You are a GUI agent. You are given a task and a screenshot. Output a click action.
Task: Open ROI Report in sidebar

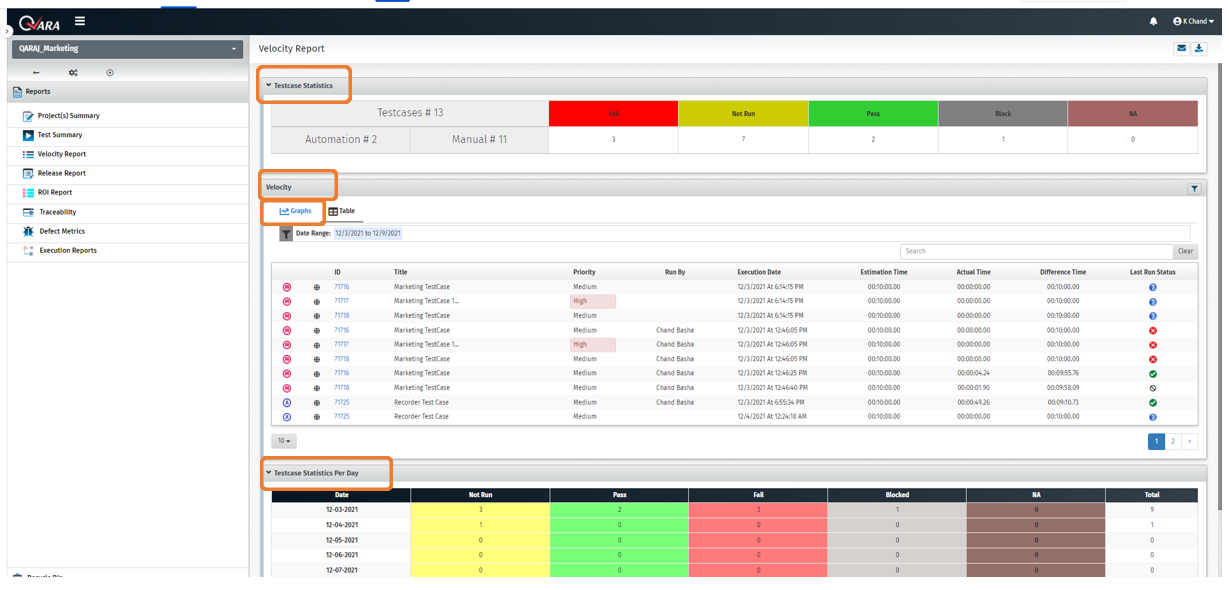coord(55,192)
